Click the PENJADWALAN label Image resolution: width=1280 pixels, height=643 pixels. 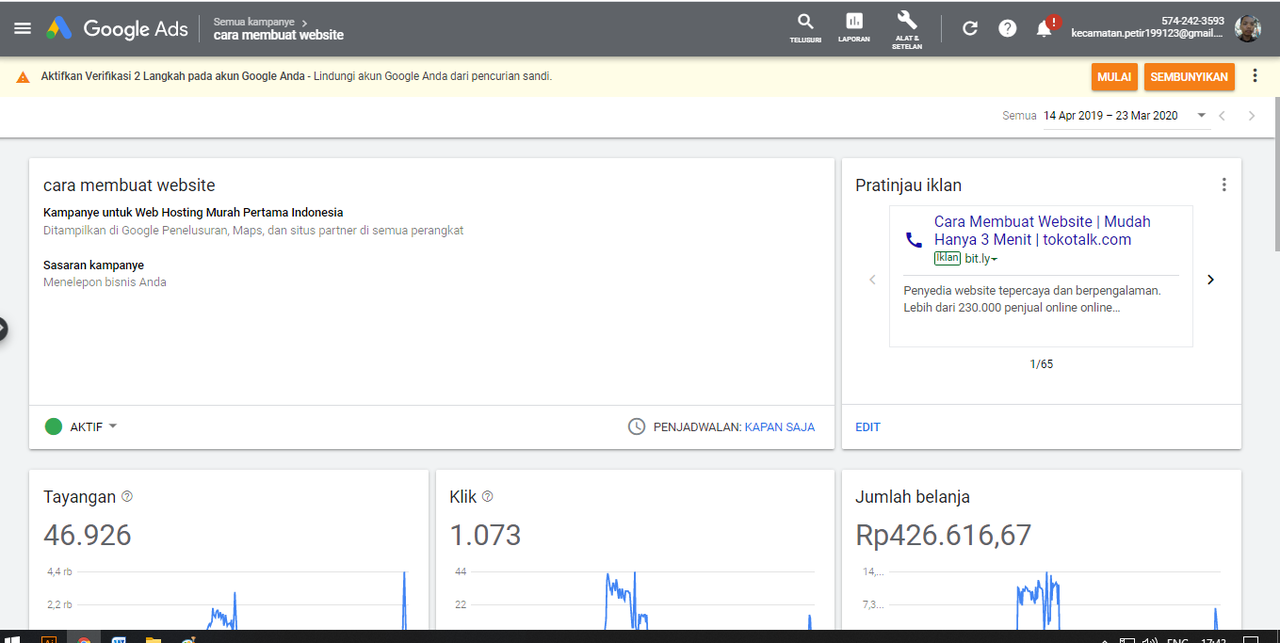click(x=697, y=427)
